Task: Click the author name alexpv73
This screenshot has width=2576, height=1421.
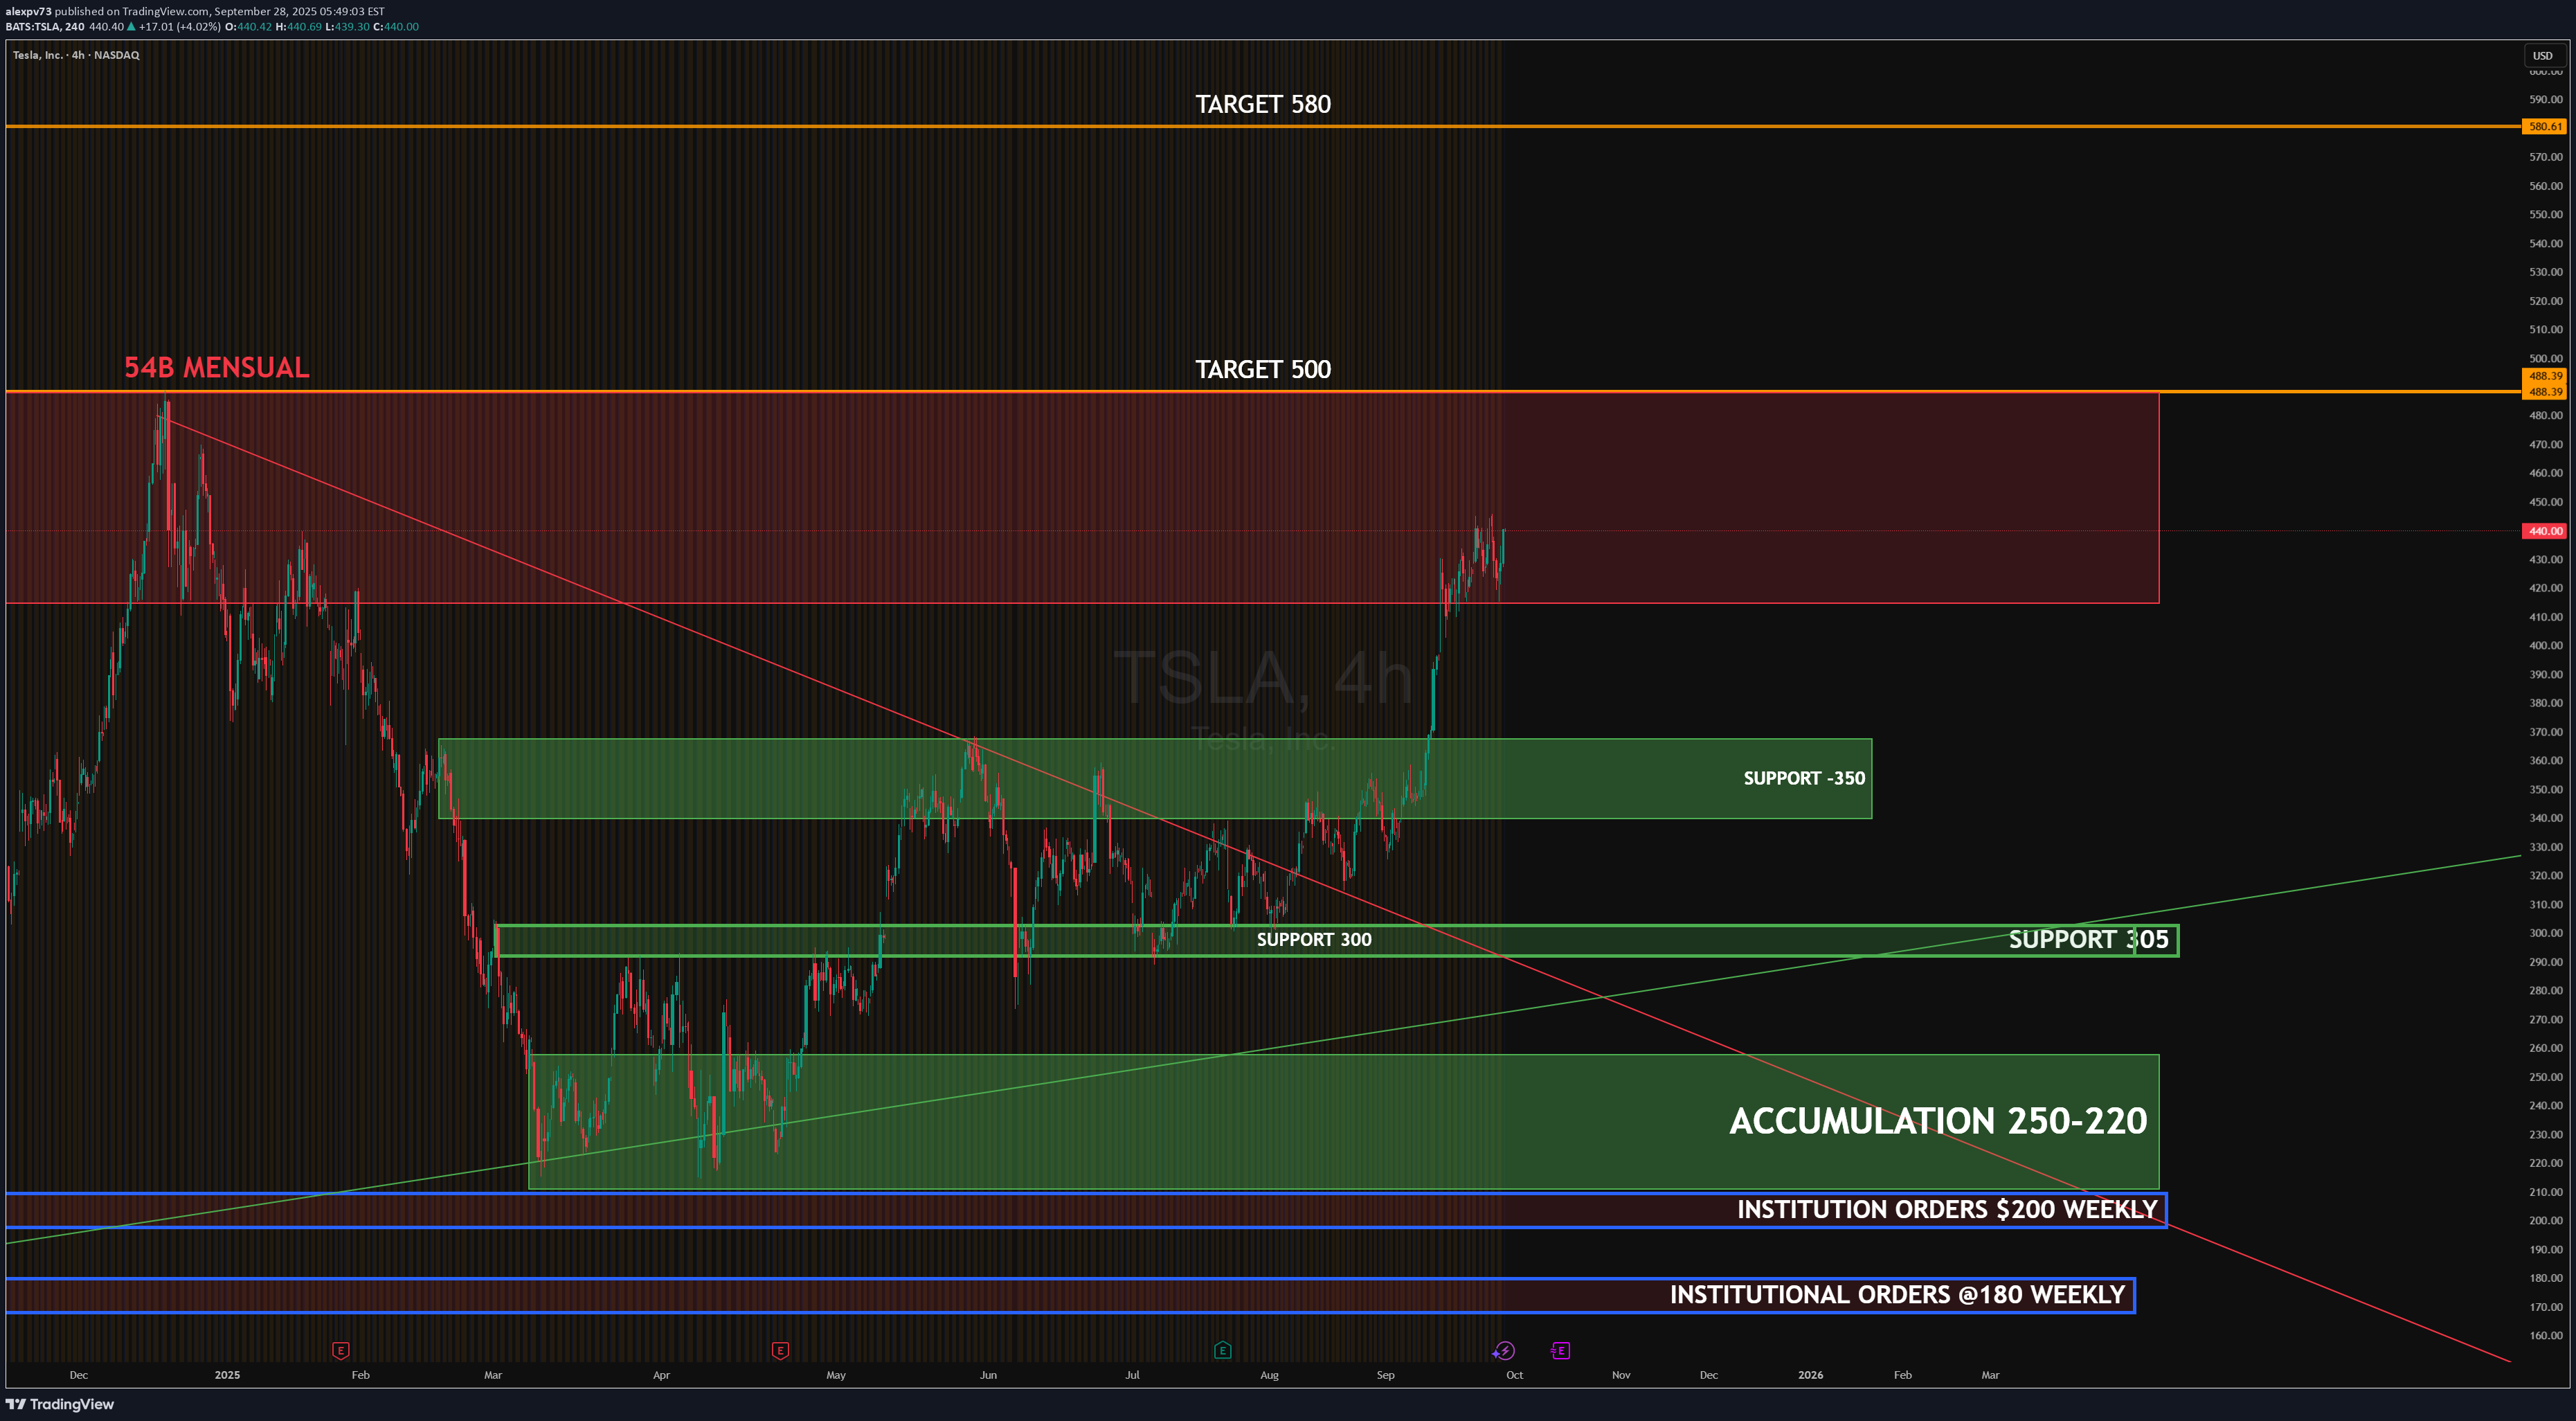Action: pyautogui.click(x=28, y=12)
